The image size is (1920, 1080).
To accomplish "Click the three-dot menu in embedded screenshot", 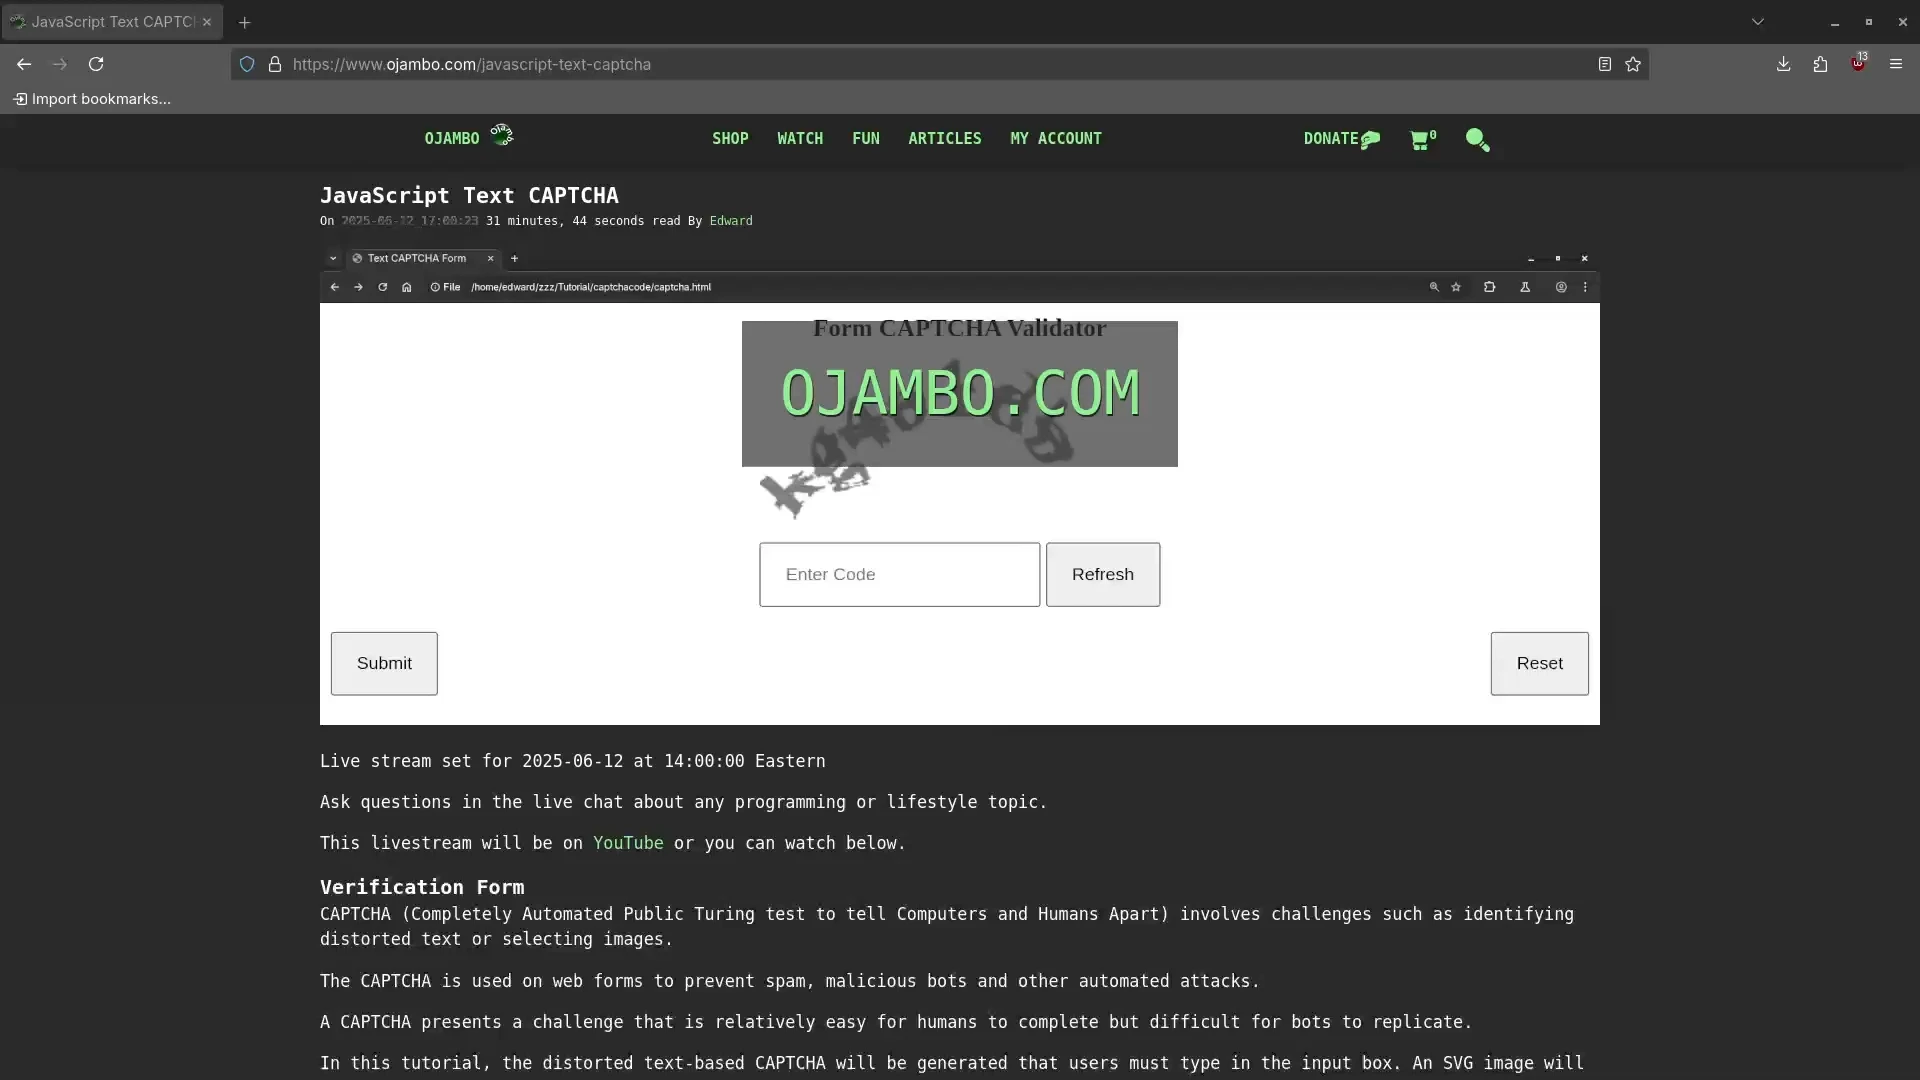I will coord(1585,287).
